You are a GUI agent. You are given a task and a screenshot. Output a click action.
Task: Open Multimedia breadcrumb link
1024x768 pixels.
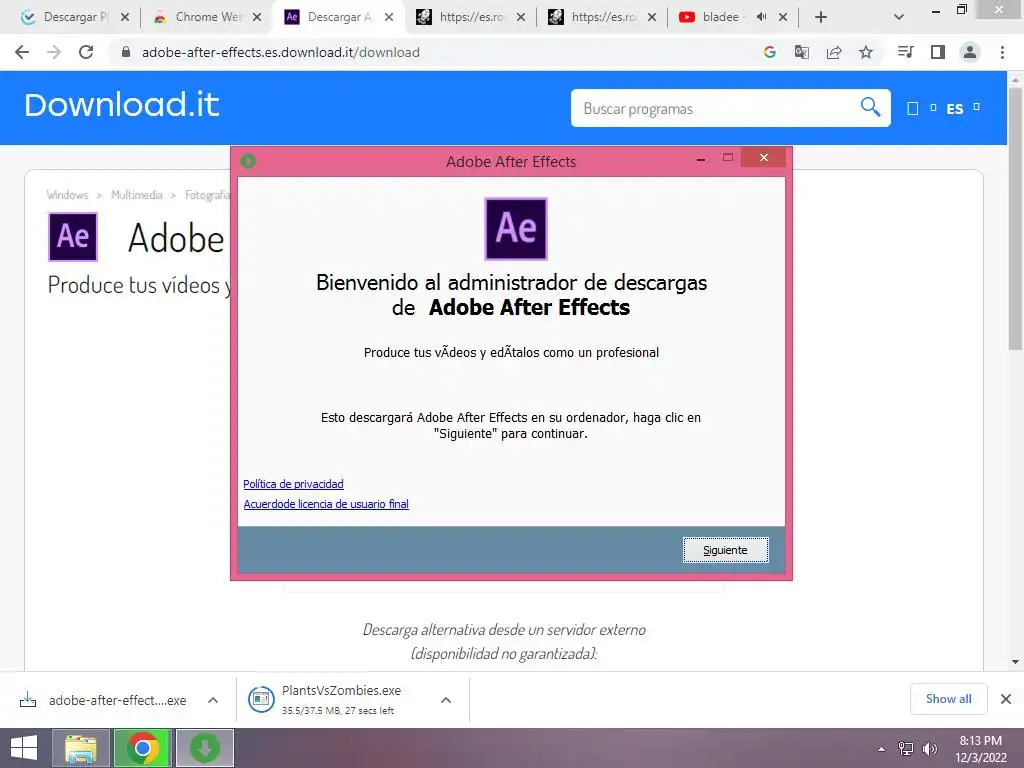(x=136, y=195)
